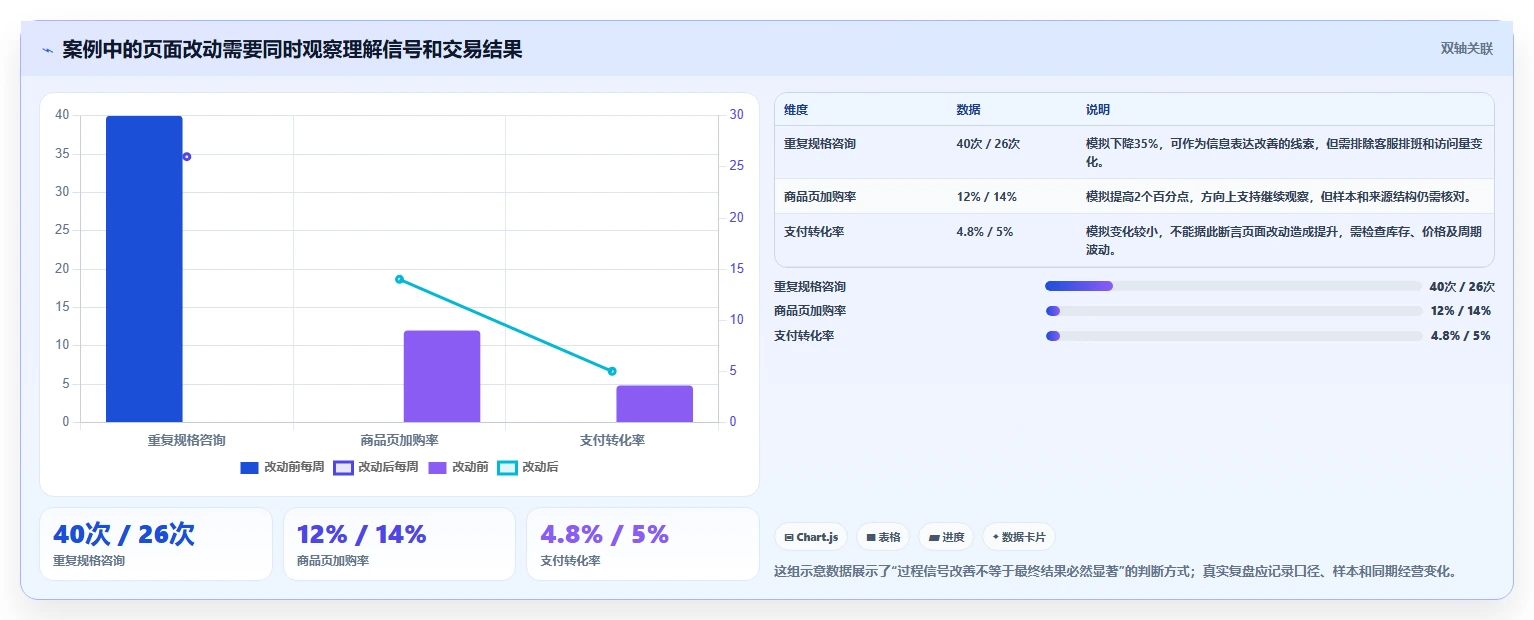The width and height of the screenshot is (1534, 620).
Task: Click 商品页加购率 cell in the table
Action: 820,197
